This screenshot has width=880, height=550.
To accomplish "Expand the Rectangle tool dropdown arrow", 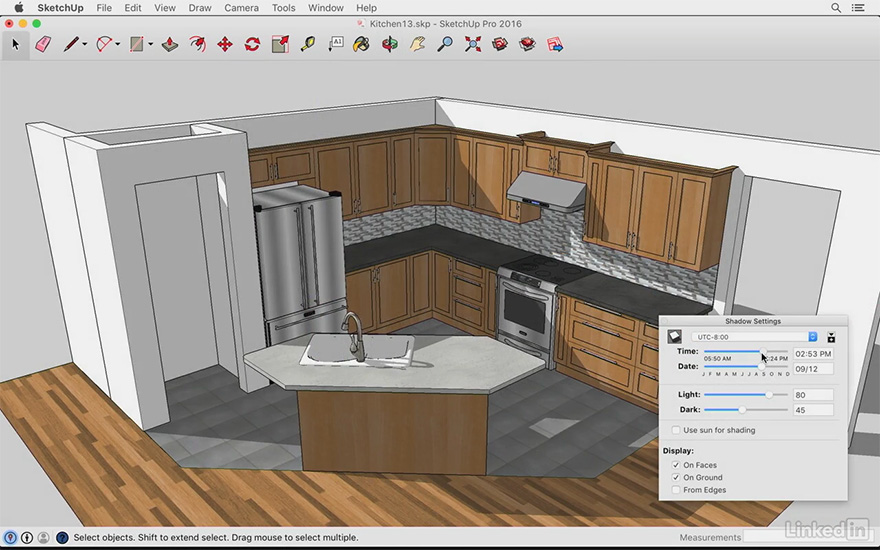I will [150, 44].
